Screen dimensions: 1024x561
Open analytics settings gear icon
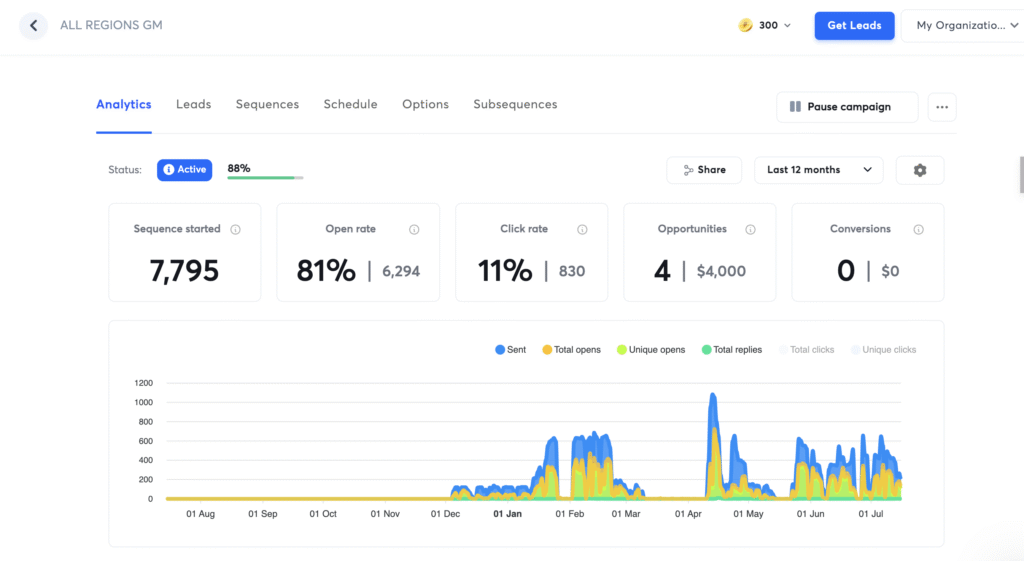pos(919,170)
